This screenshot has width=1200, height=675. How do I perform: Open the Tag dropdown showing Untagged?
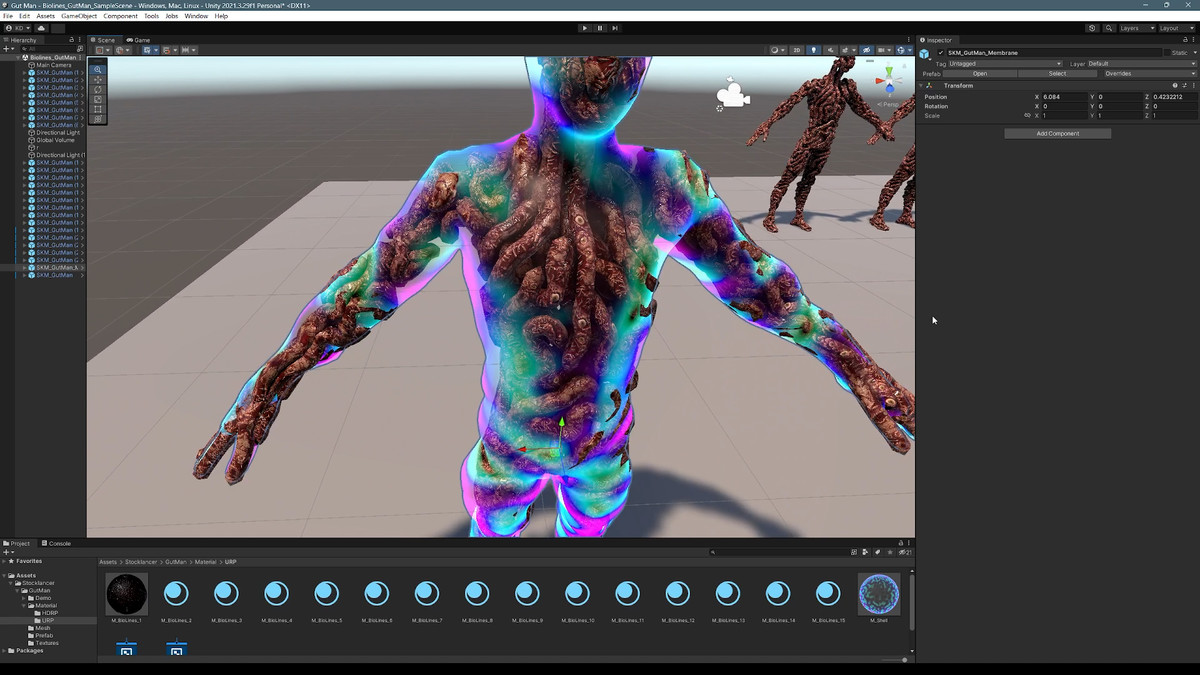point(1004,64)
